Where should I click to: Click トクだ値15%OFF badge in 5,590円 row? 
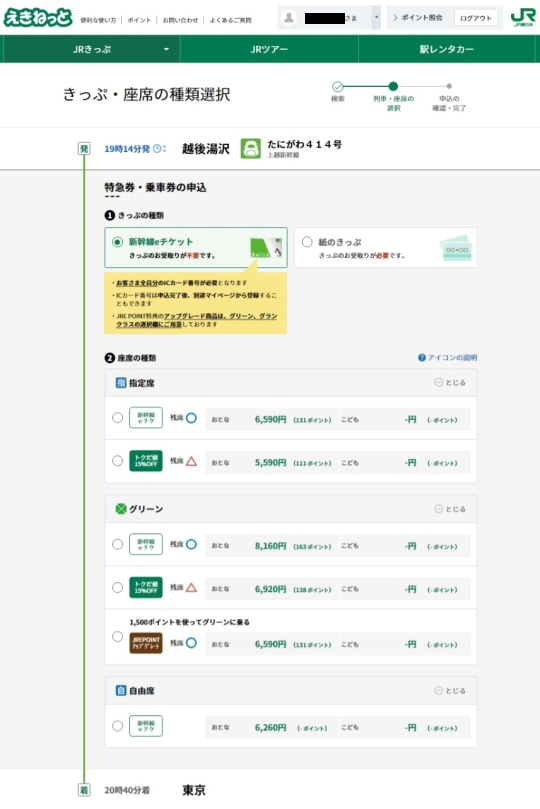point(146,461)
